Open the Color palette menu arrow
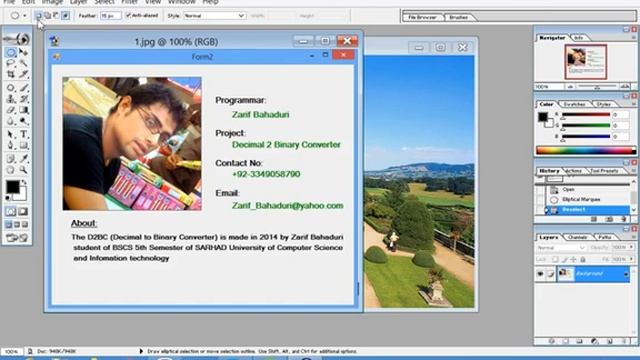The image size is (640, 360). (633, 104)
